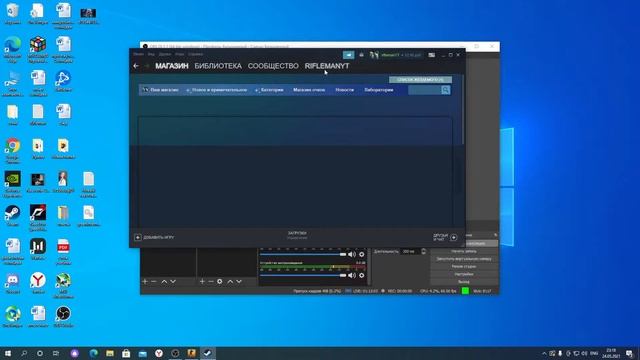Open the ДРУЗЬЯ И ЧАТ friends icon
Viewport: 640px width, 360px height.
pyautogui.click(x=453, y=237)
